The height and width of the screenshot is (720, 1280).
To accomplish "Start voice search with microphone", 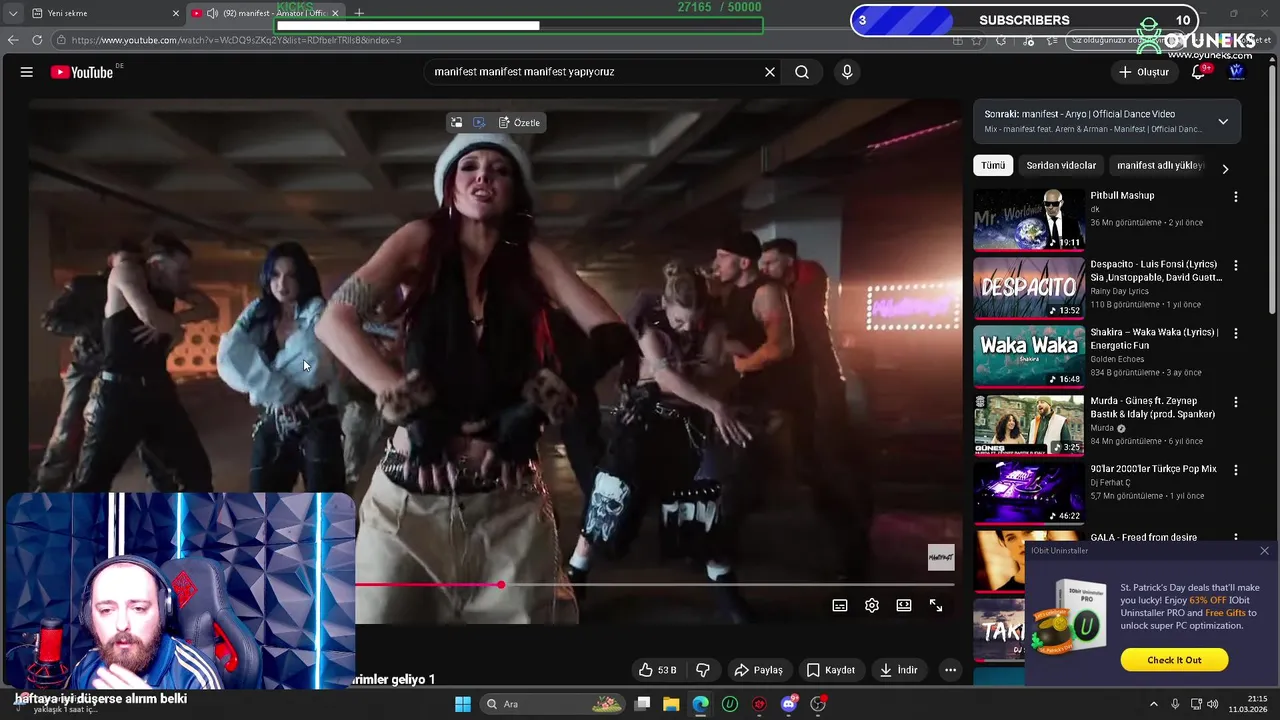I will (847, 72).
